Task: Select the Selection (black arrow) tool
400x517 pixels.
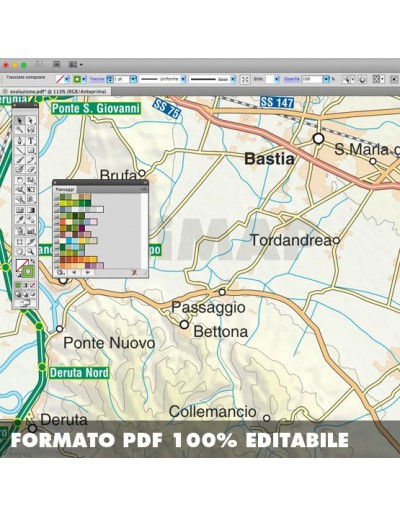Action: (20, 120)
